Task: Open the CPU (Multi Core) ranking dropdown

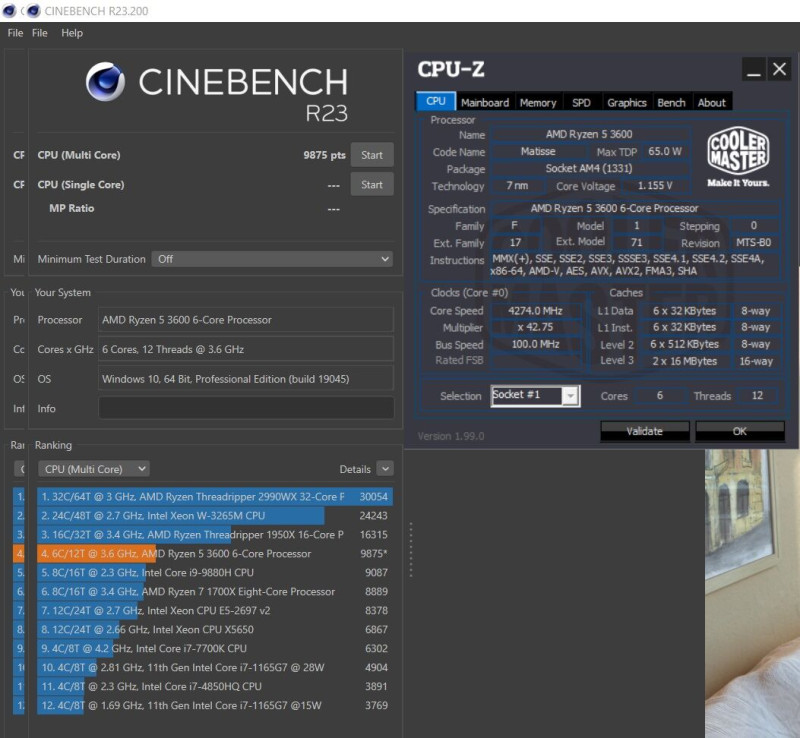Action: (93, 469)
